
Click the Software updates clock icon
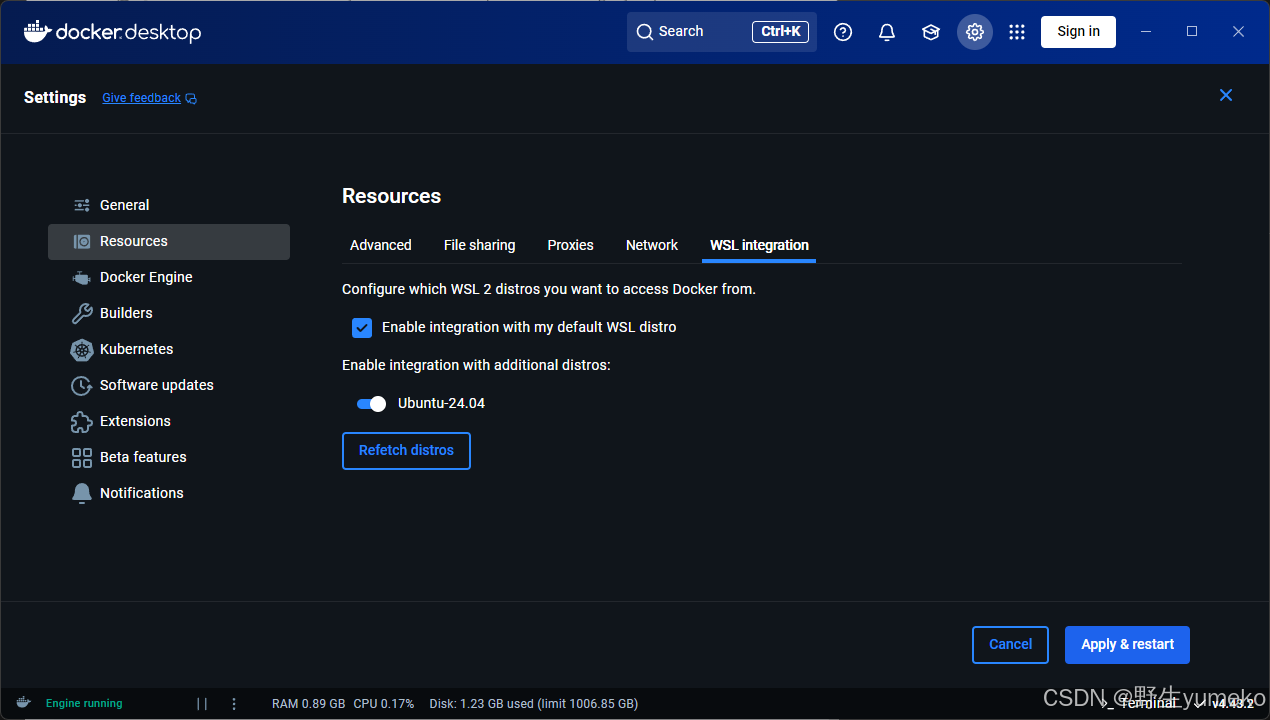[x=82, y=385]
